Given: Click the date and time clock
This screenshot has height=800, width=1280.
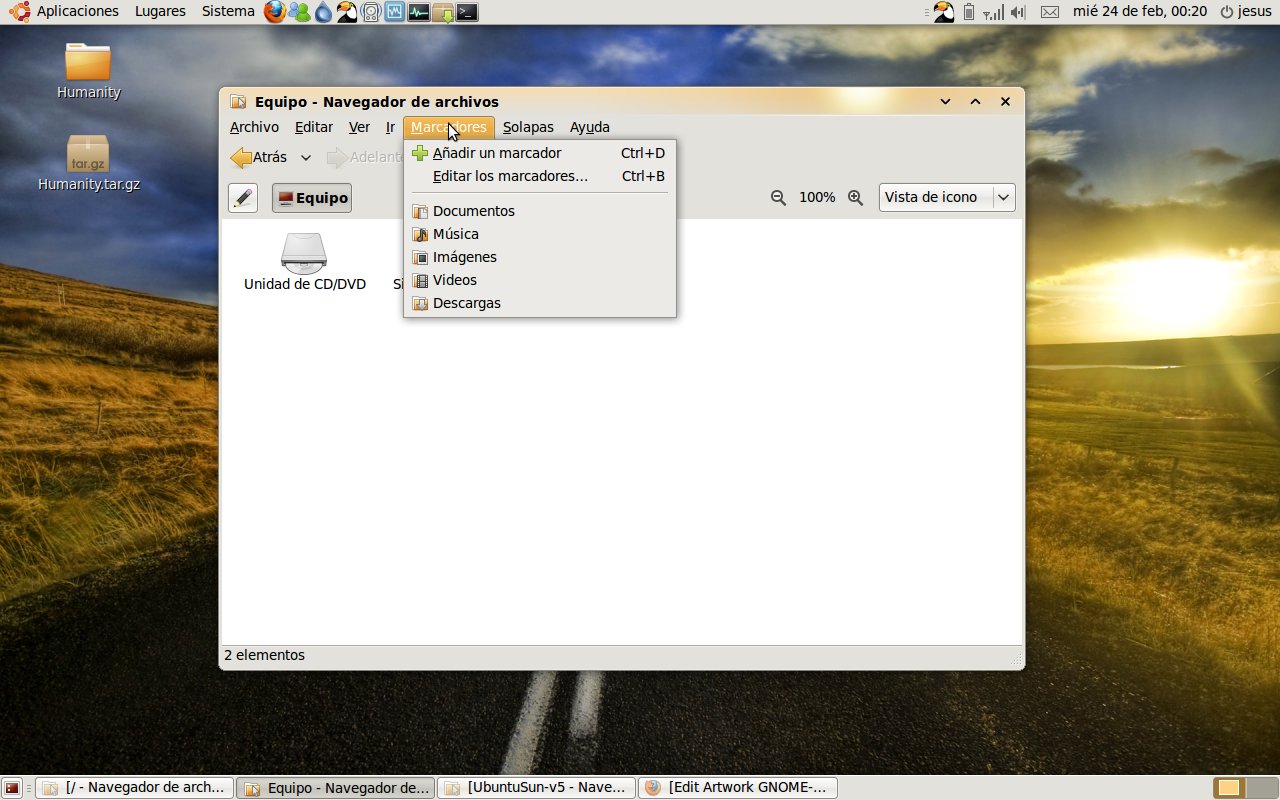Looking at the screenshot, I should pos(1139,12).
